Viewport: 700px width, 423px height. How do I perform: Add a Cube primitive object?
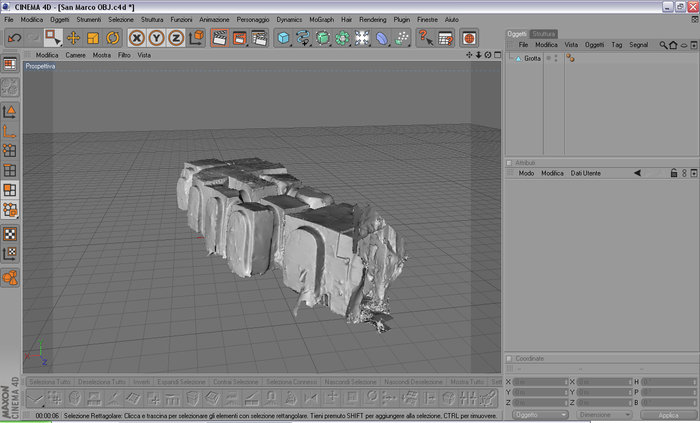click(x=283, y=38)
